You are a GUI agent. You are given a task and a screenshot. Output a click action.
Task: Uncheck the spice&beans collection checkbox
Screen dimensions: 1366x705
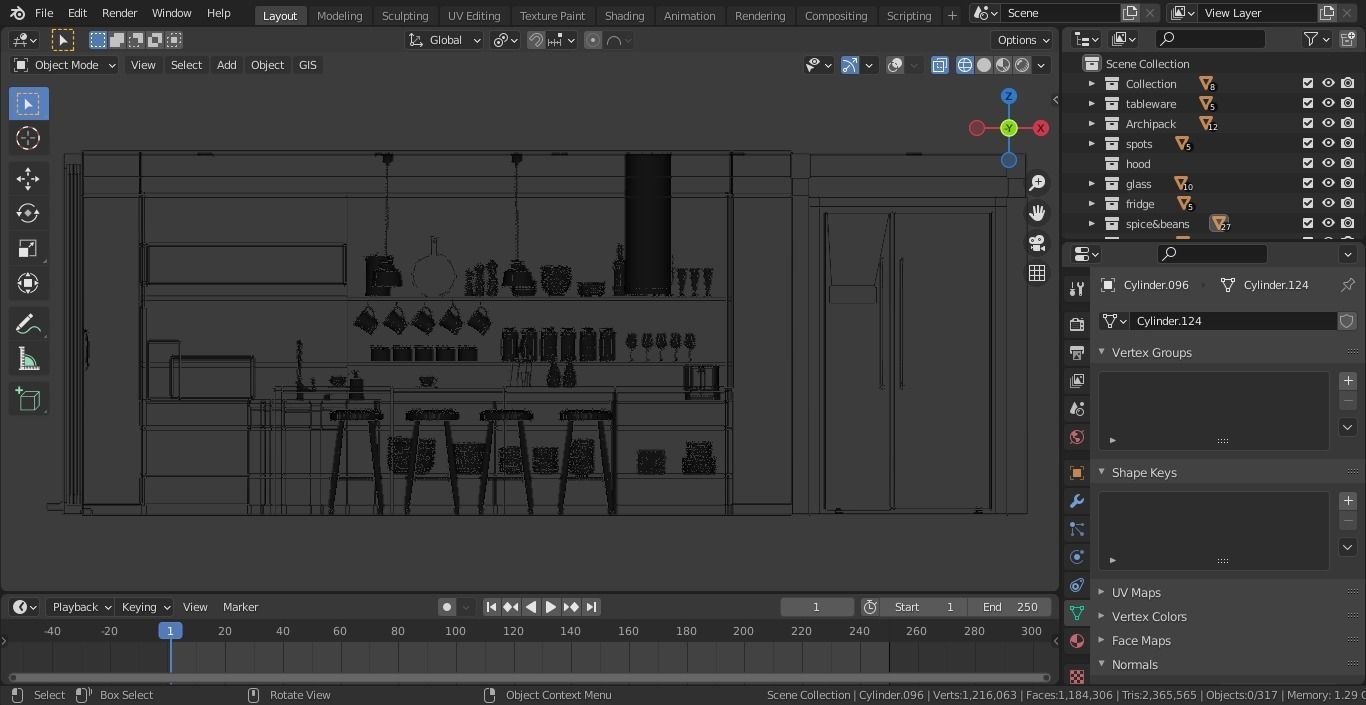coord(1308,224)
